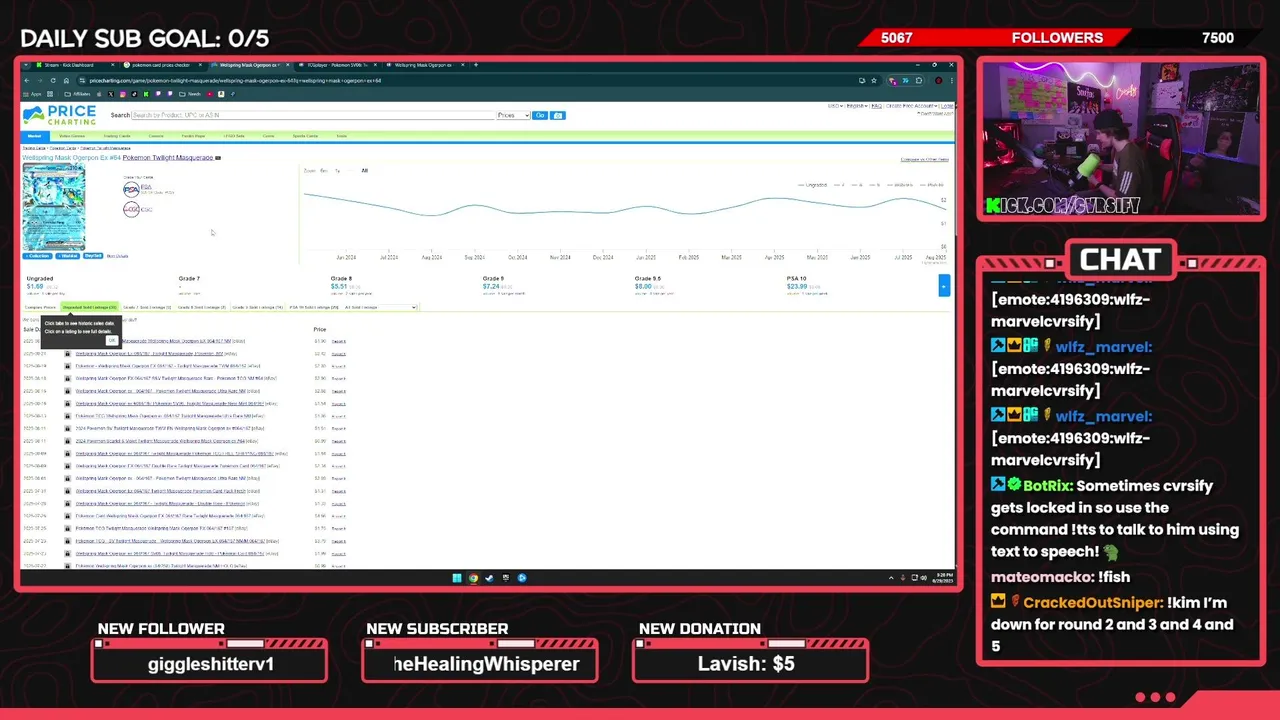Click the PriceCharting logo

coord(60,116)
